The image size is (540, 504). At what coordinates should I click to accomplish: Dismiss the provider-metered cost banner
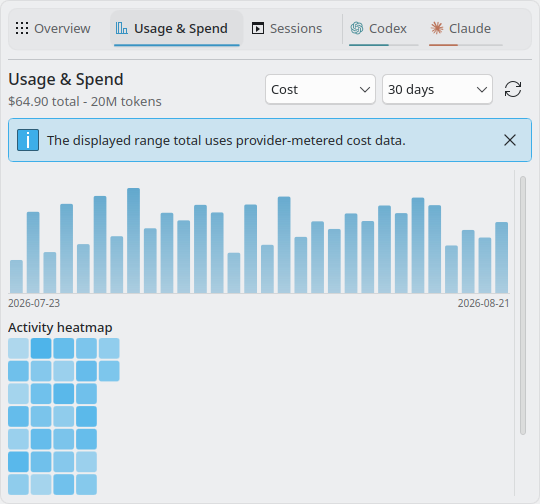coord(510,140)
